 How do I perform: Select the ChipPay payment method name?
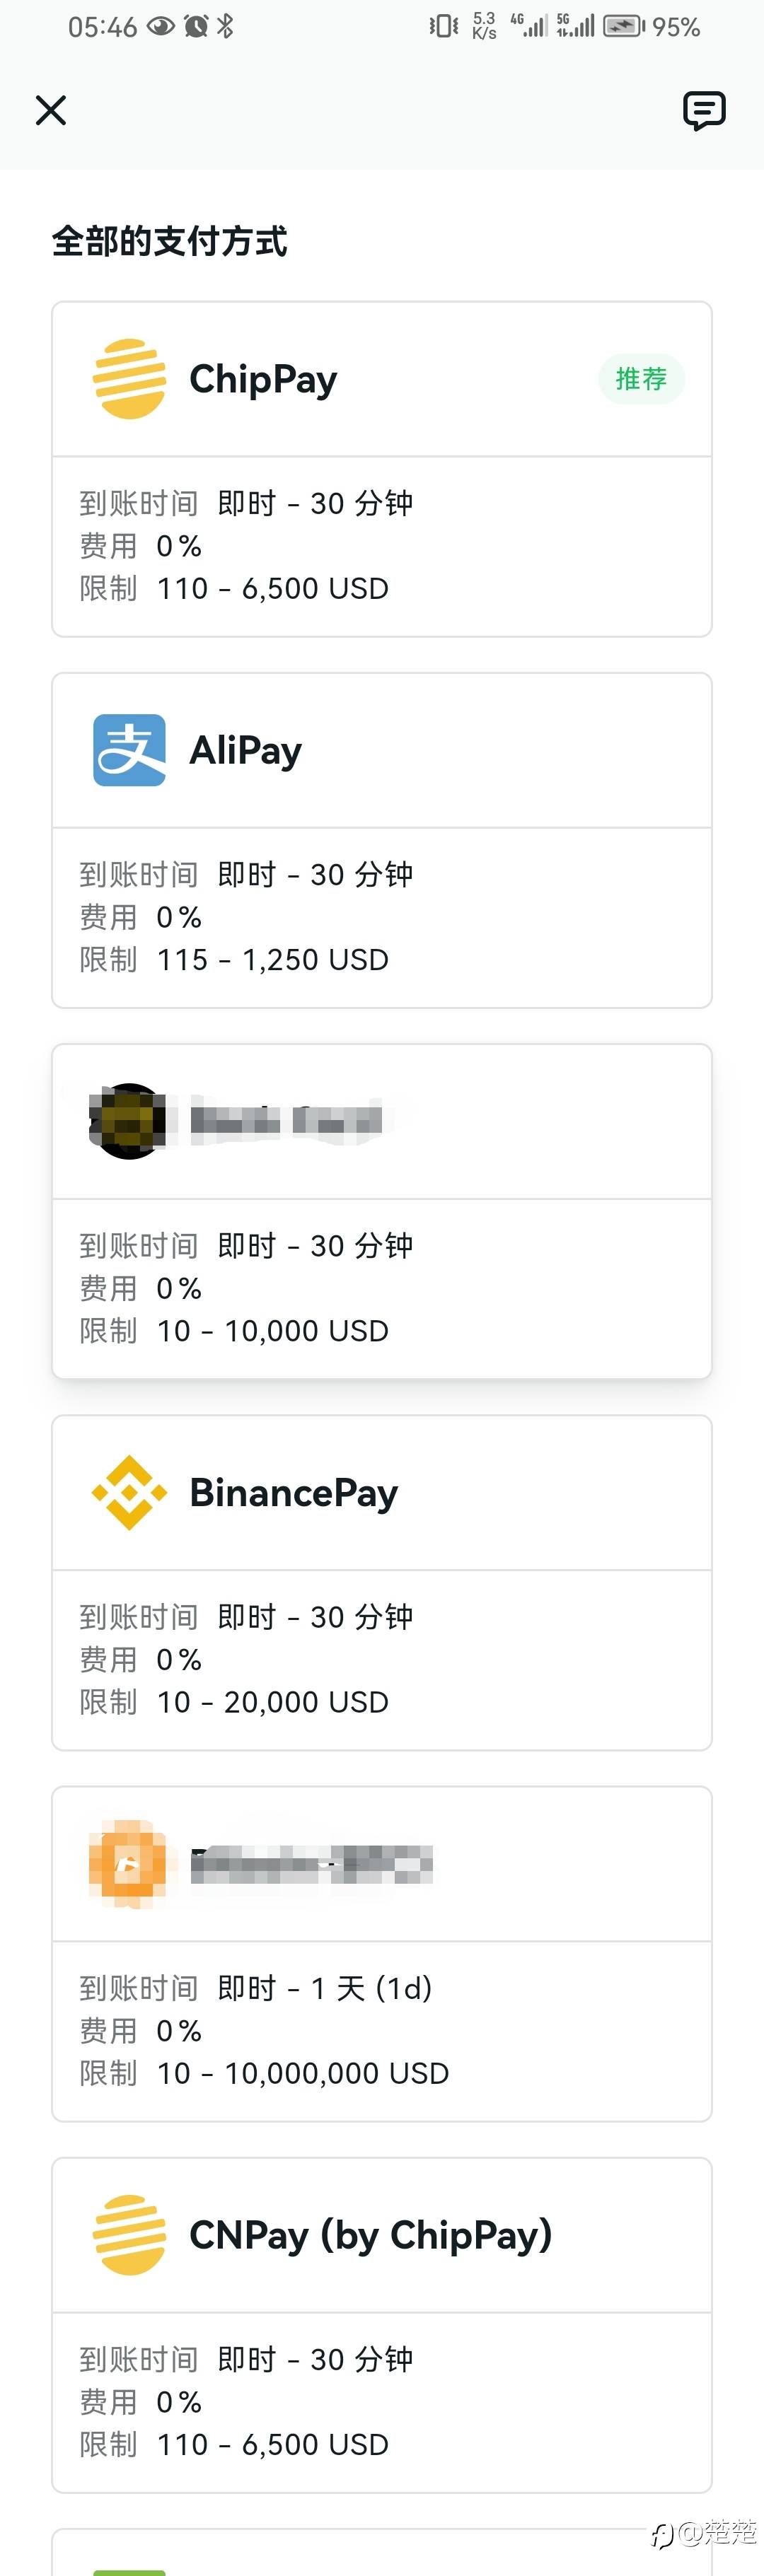coord(263,380)
